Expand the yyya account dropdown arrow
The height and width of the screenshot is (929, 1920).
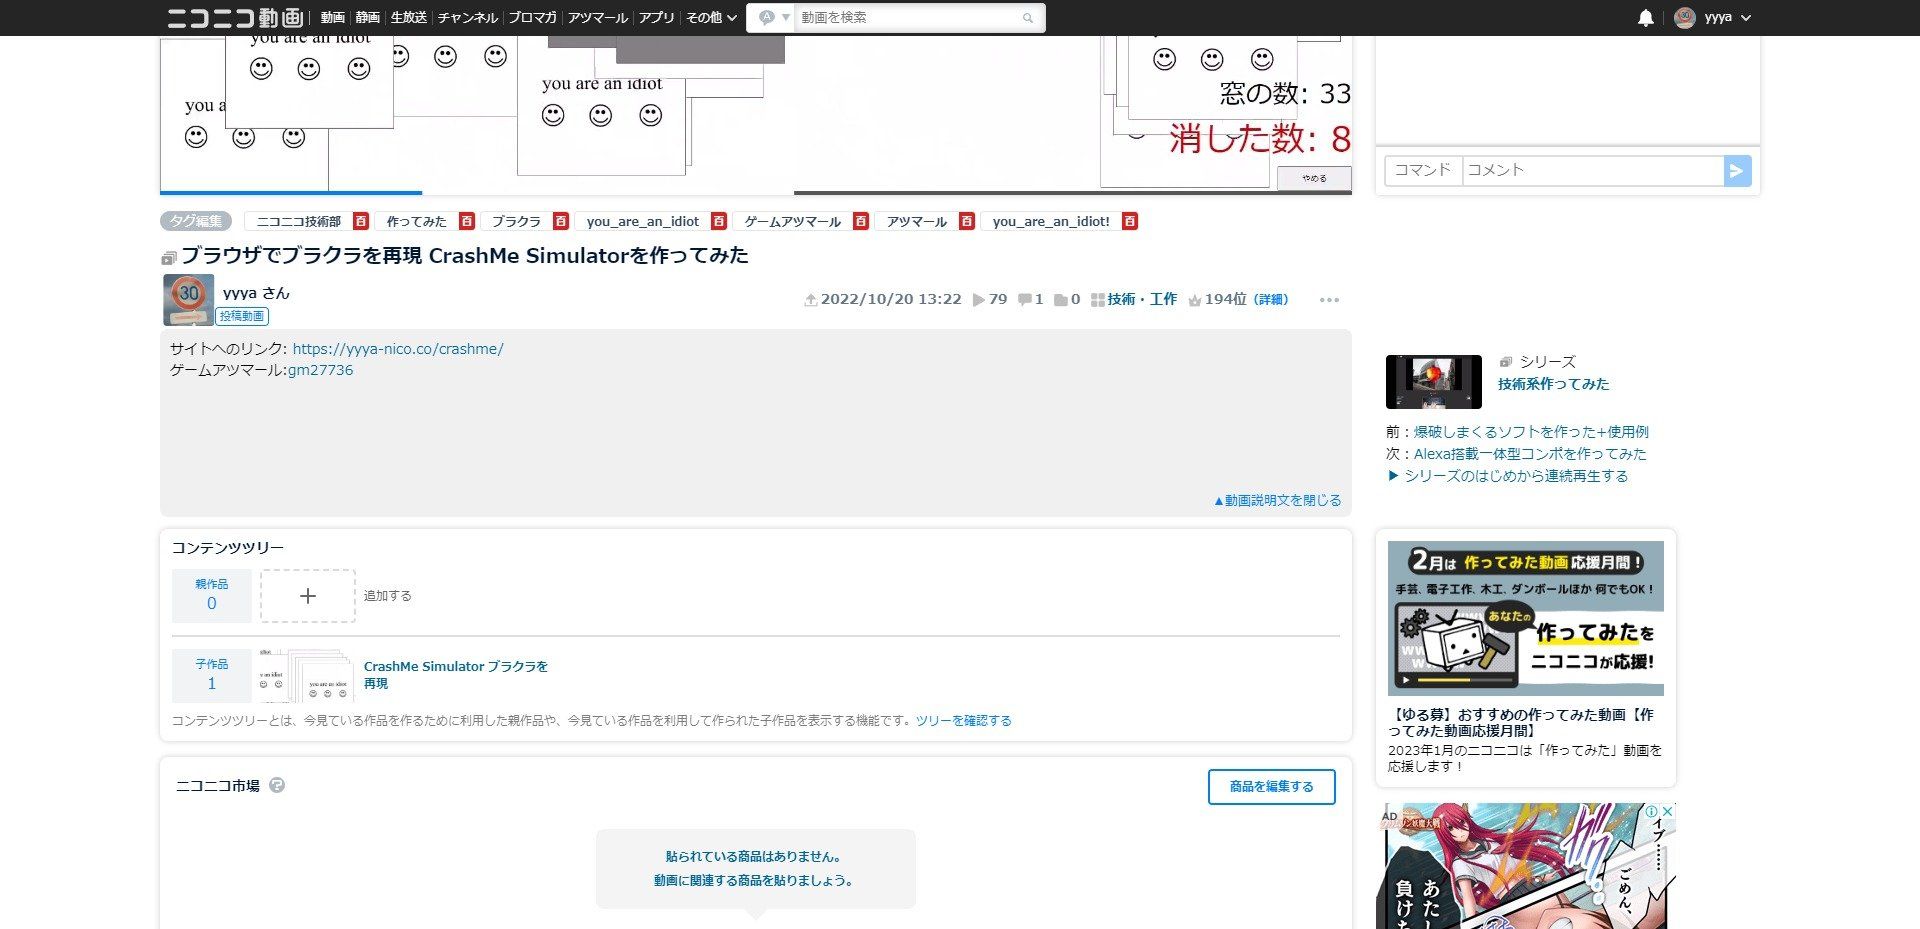pyautogui.click(x=1746, y=18)
